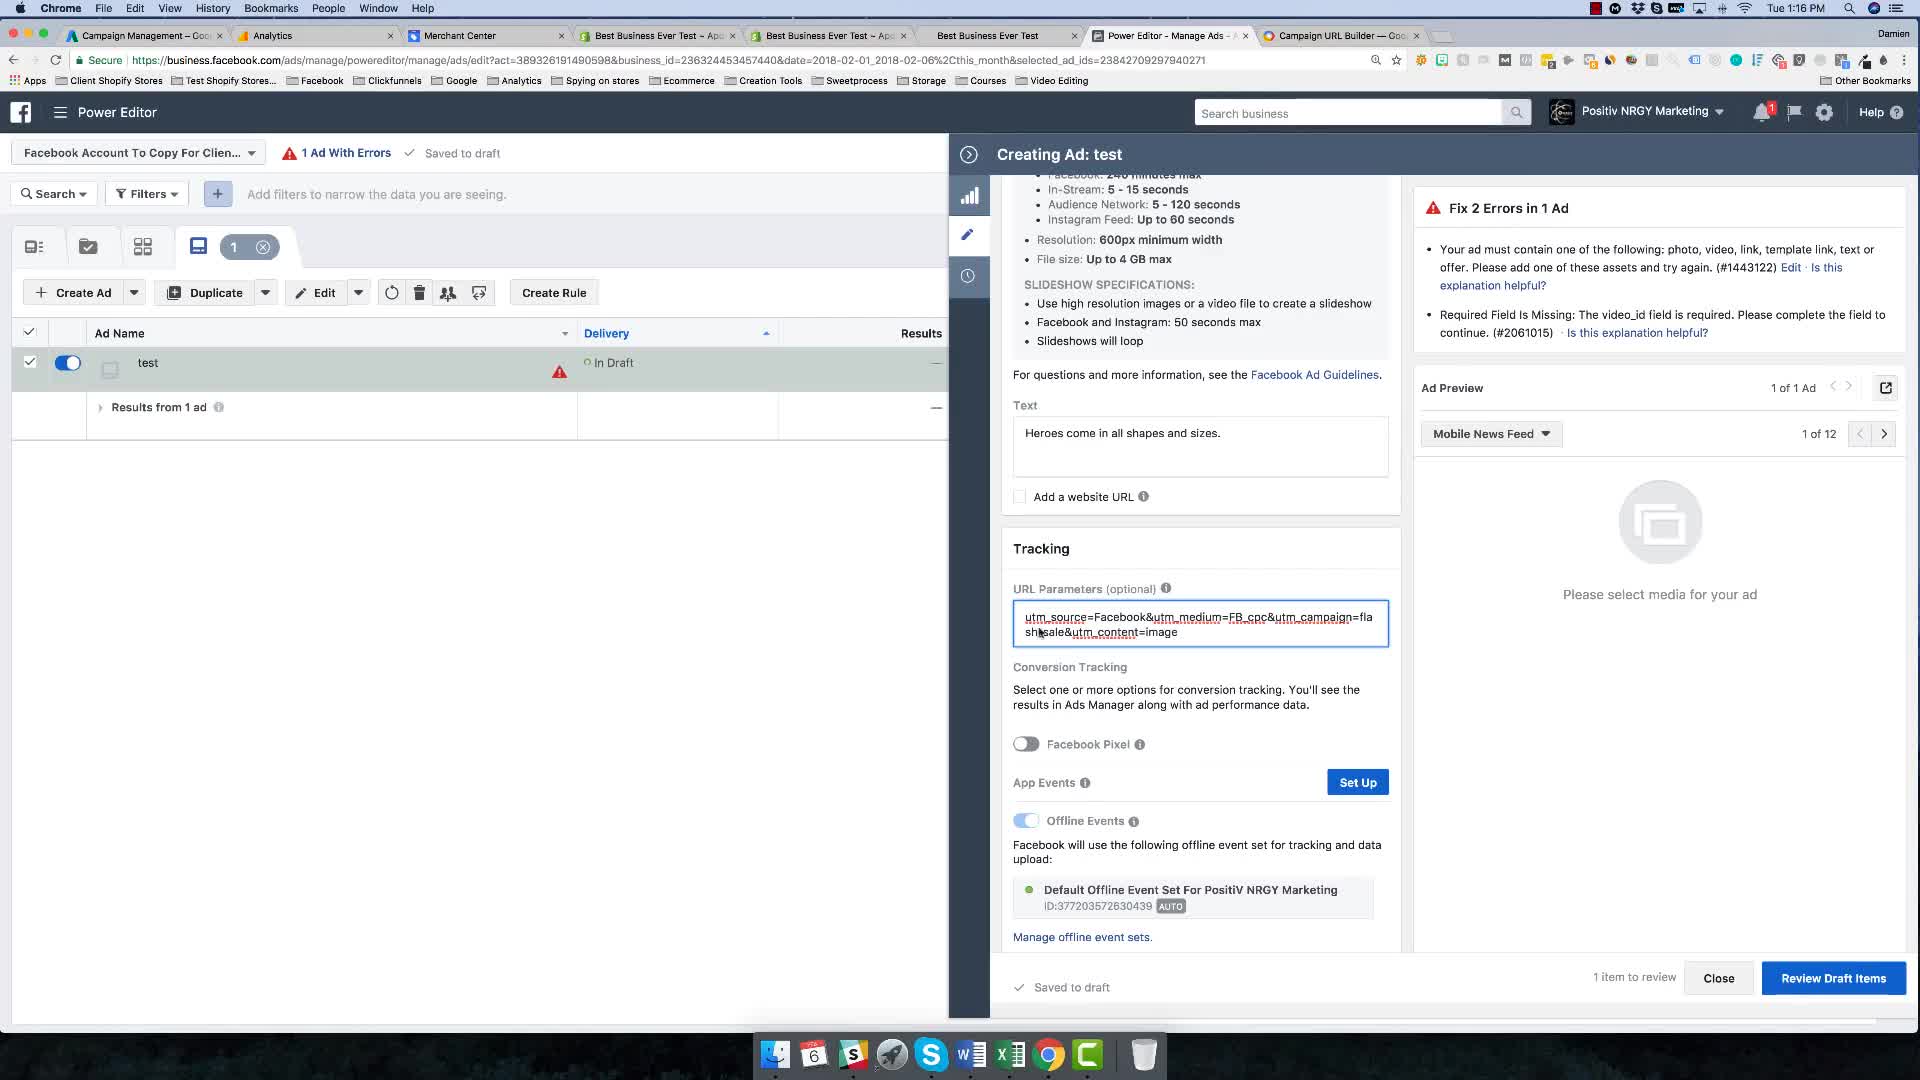Open the Power Editor hamburger menu
1920x1080 pixels.
(60, 112)
